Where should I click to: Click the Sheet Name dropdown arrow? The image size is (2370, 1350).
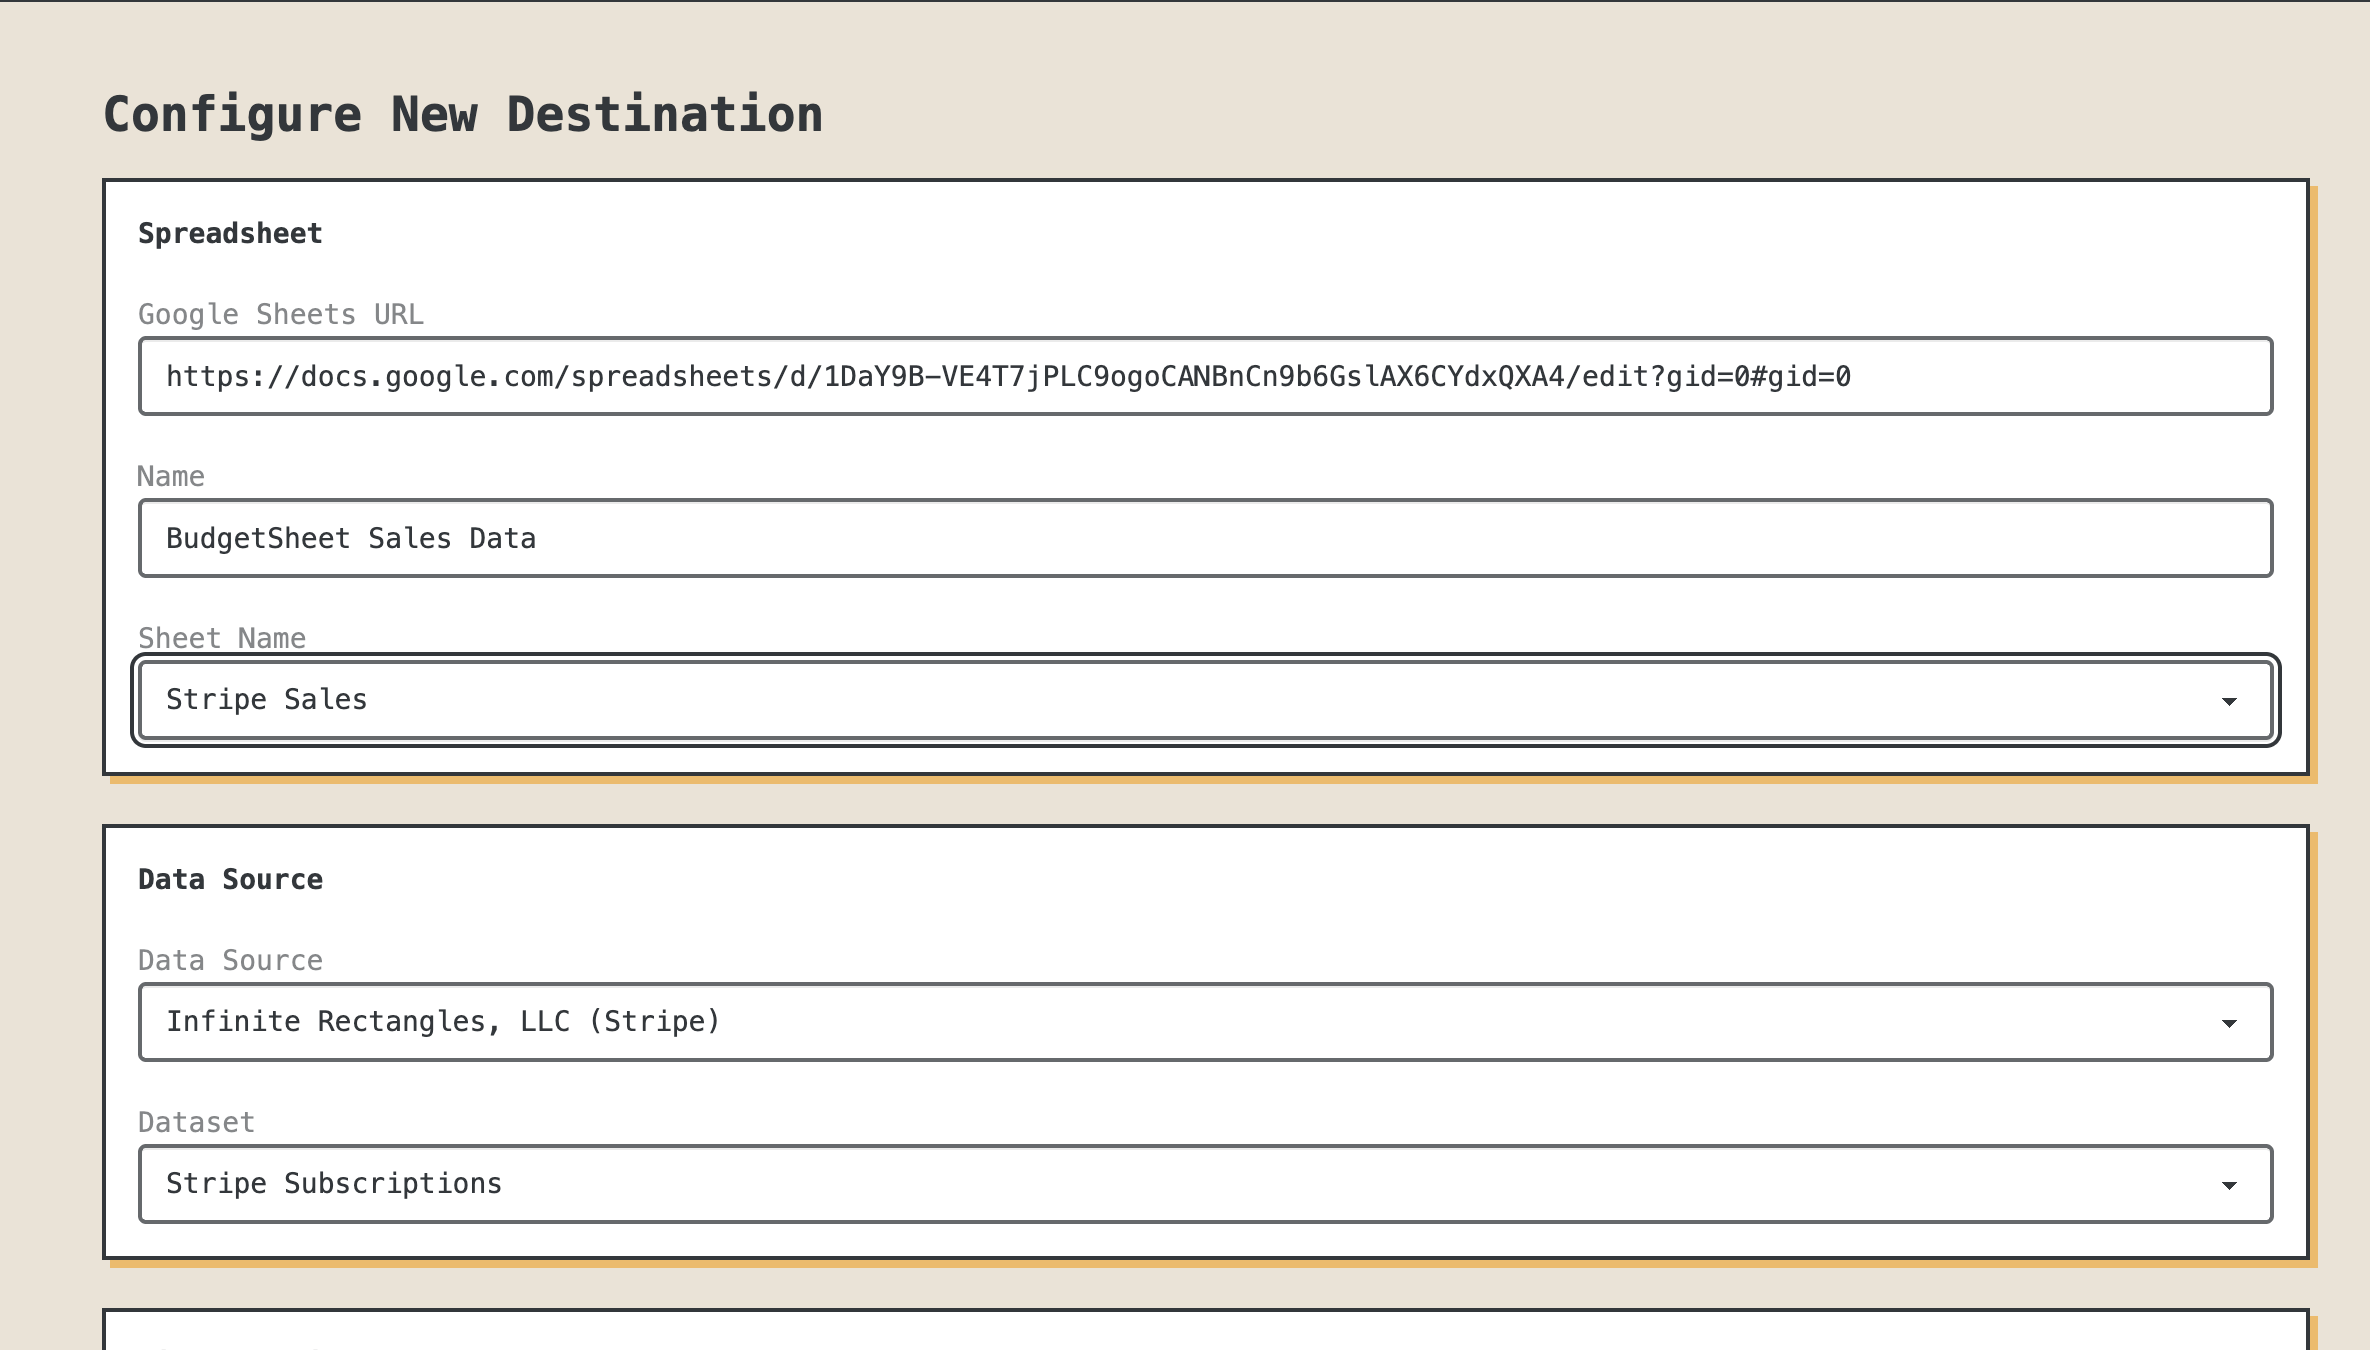pyautogui.click(x=2228, y=699)
